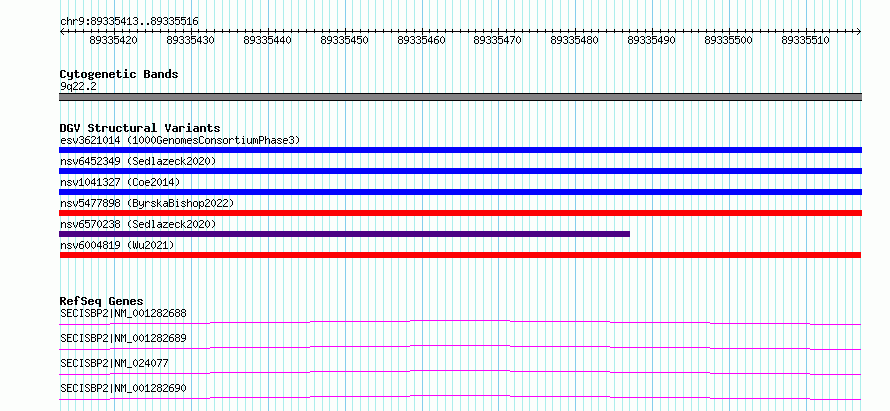Click ruler position 89335450
Image resolution: width=890 pixels, height=411 pixels.
coord(345,40)
